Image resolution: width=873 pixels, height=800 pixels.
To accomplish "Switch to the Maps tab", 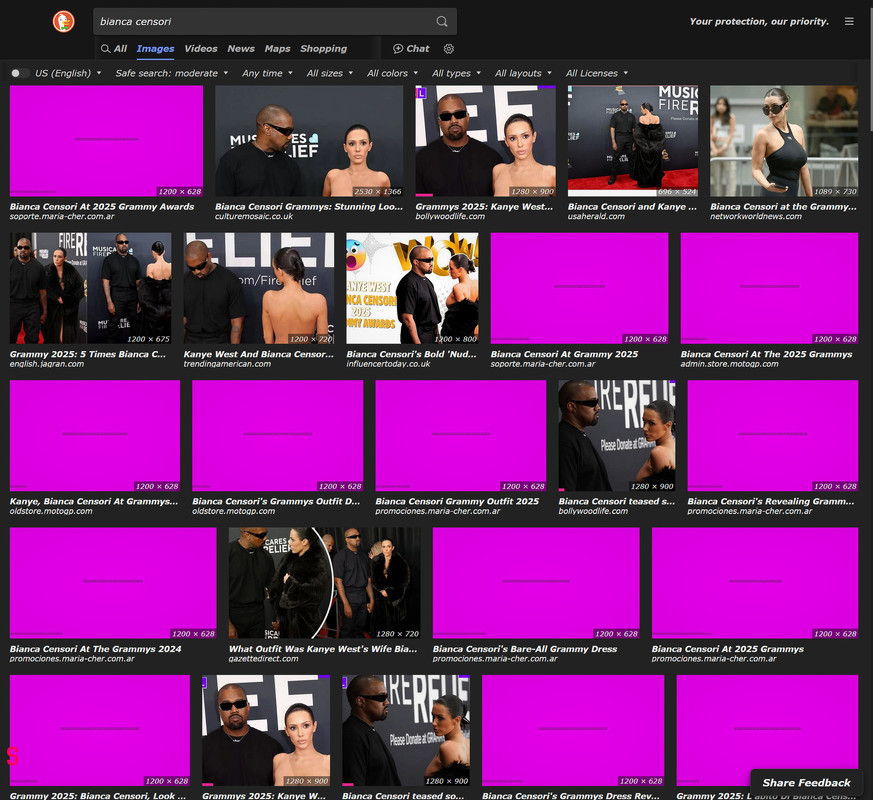I will [x=277, y=49].
